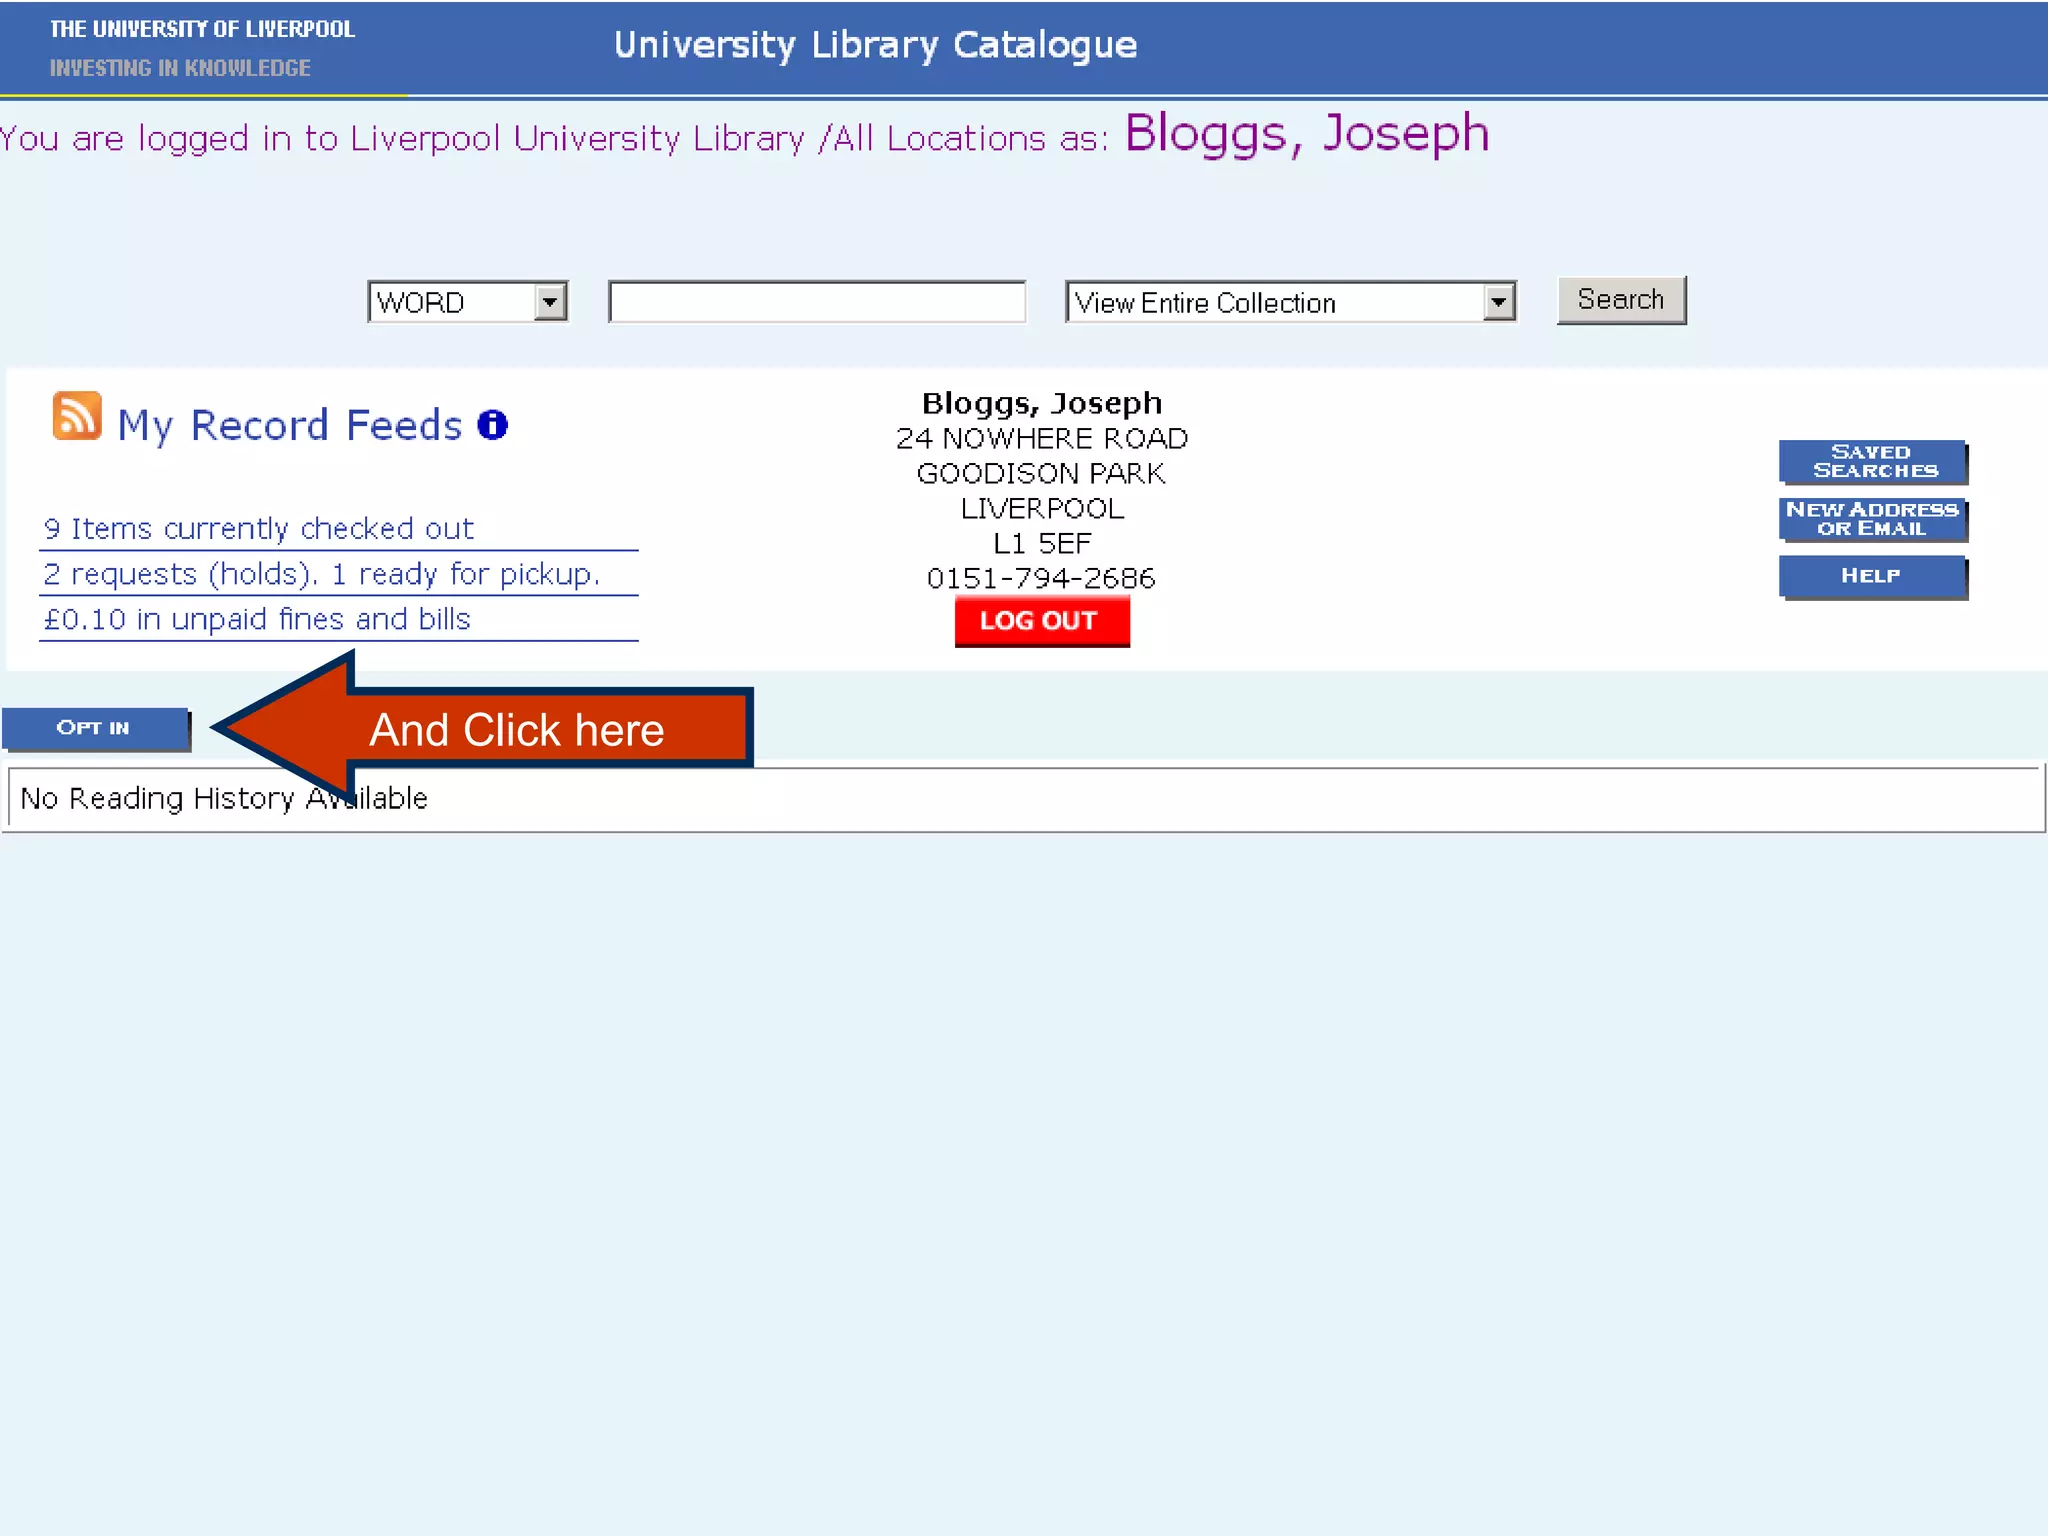The width and height of the screenshot is (2048, 1536).
Task: Click The University of Liverpool logo
Action: click(202, 47)
